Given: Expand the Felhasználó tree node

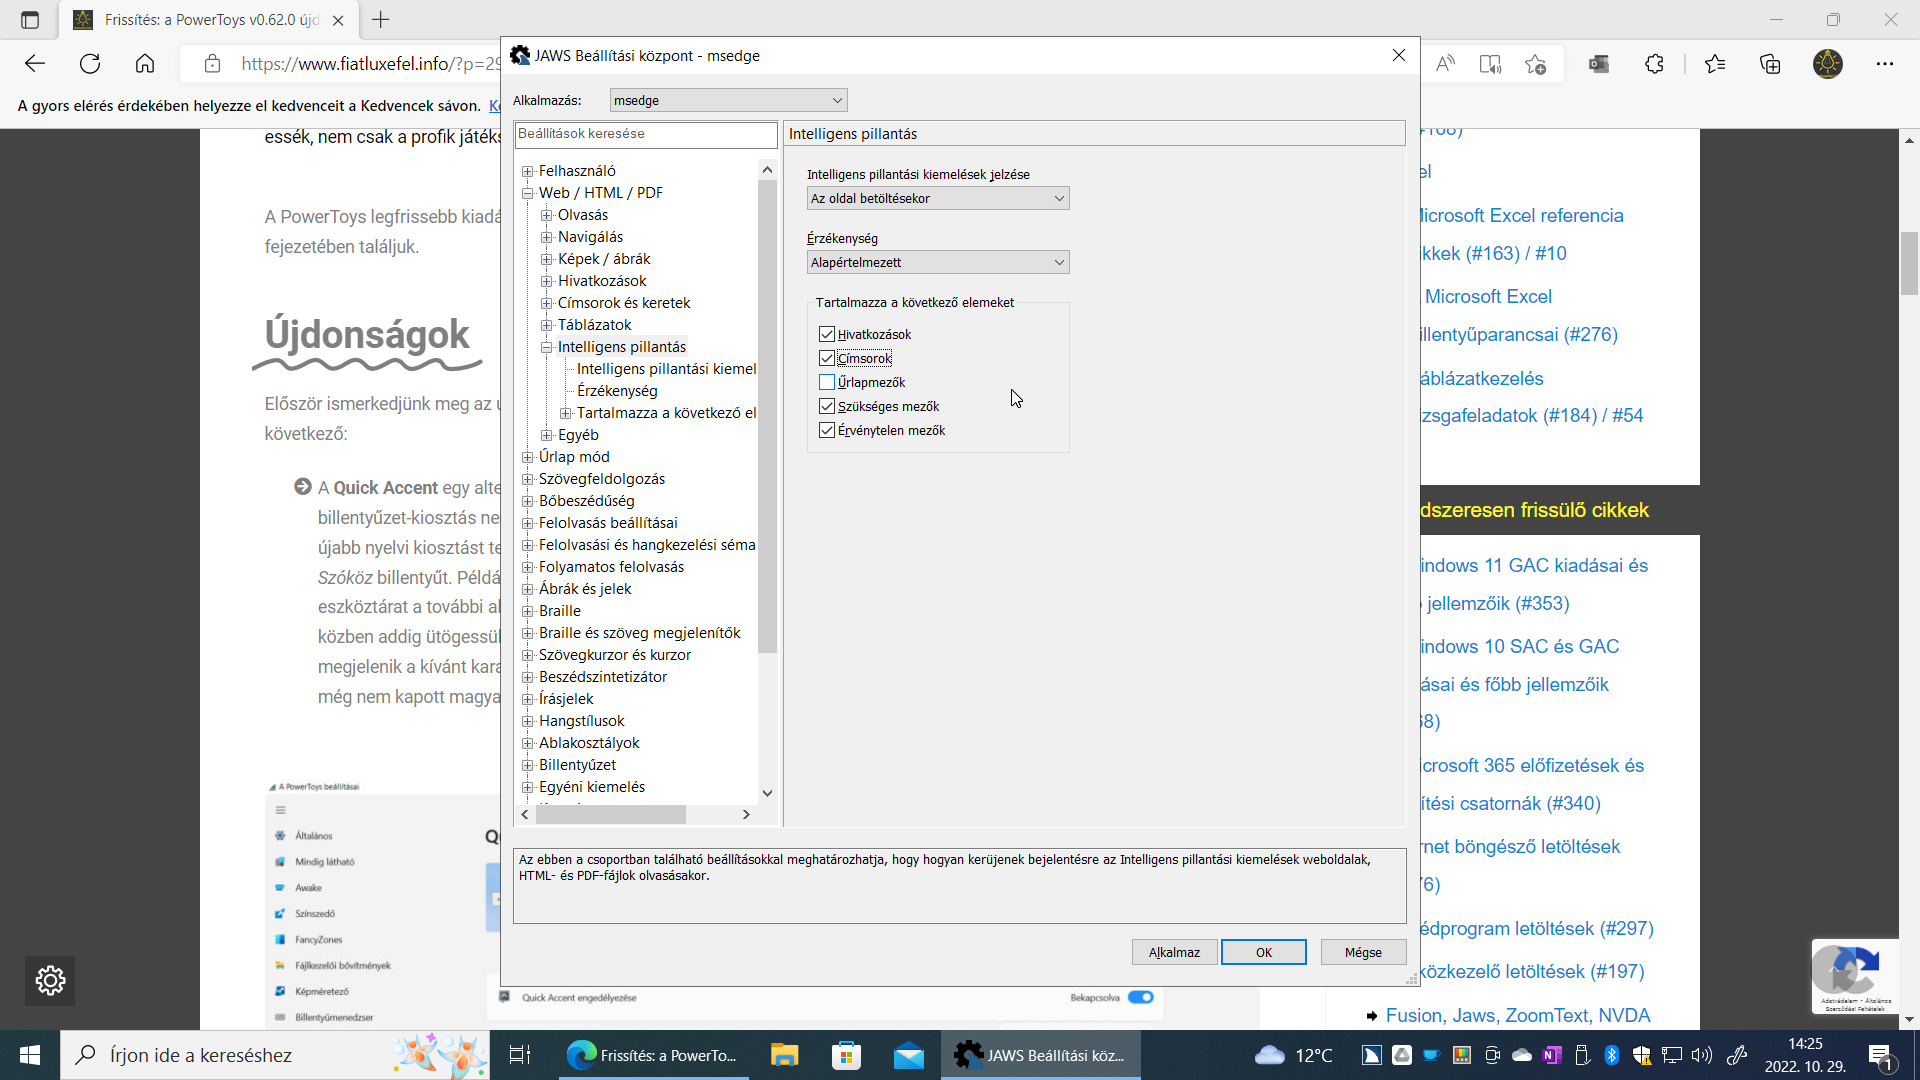Looking at the screenshot, I should click(x=528, y=171).
